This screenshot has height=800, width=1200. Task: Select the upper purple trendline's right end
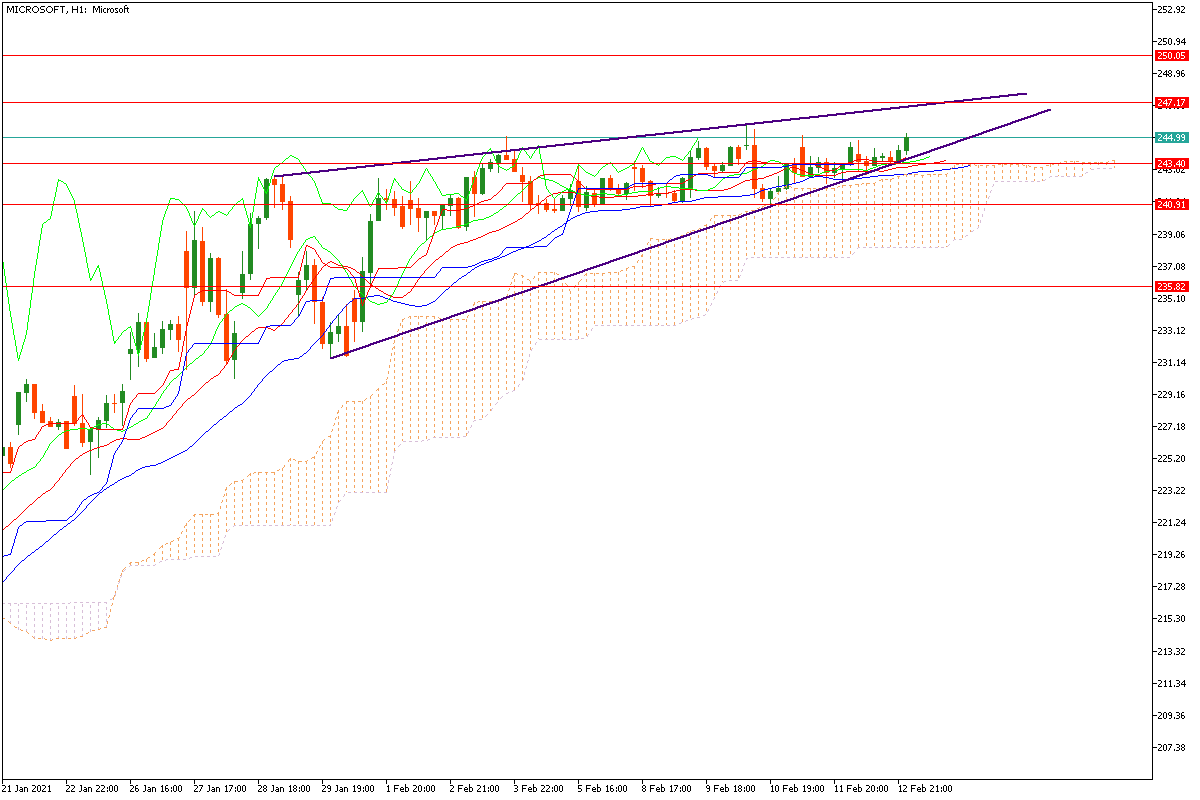[1026, 94]
